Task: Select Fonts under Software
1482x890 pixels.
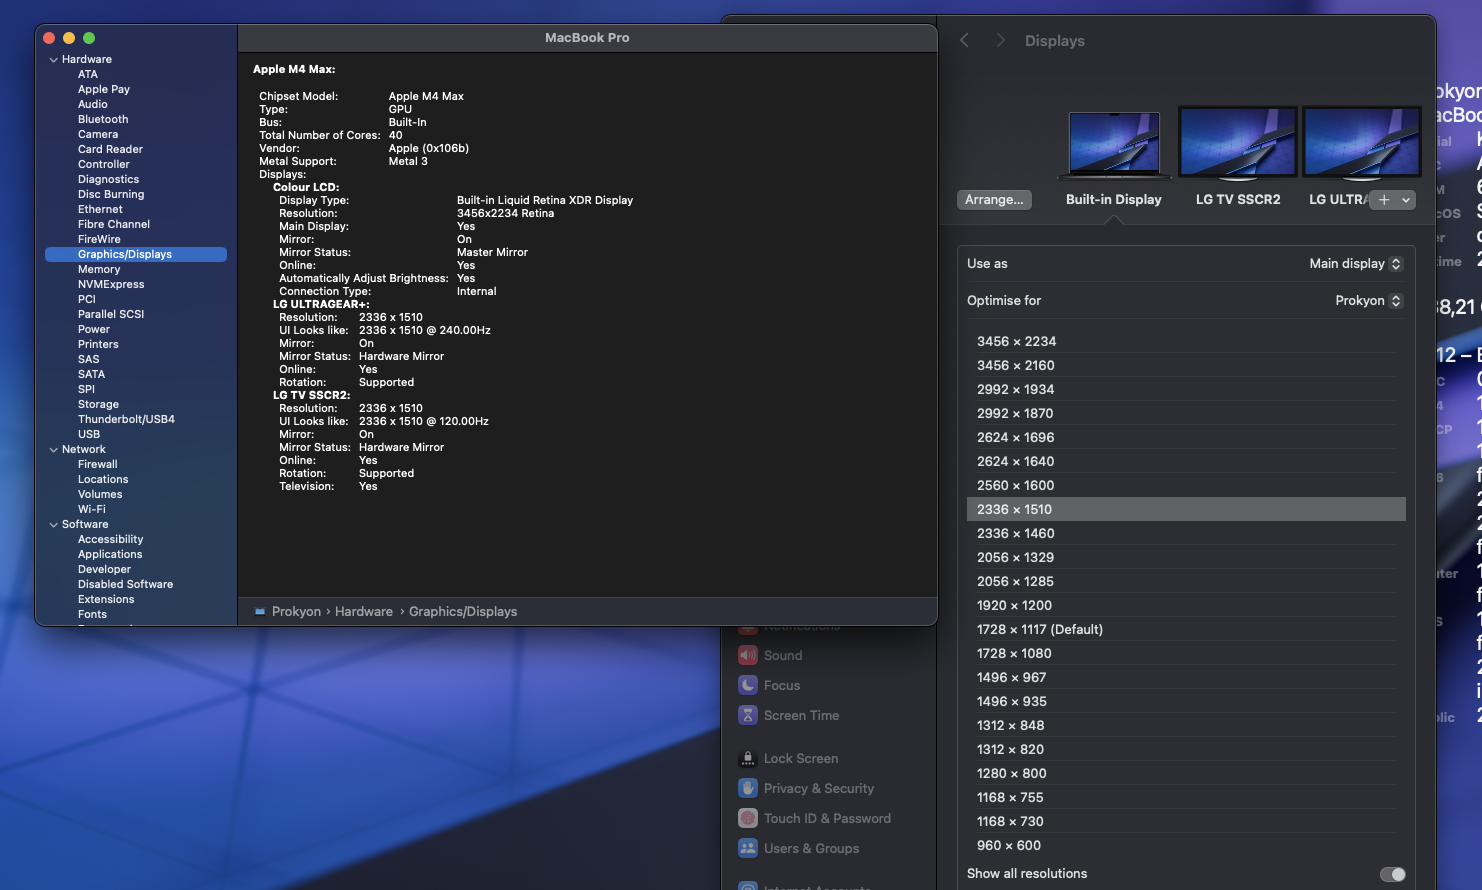Action: 92,614
